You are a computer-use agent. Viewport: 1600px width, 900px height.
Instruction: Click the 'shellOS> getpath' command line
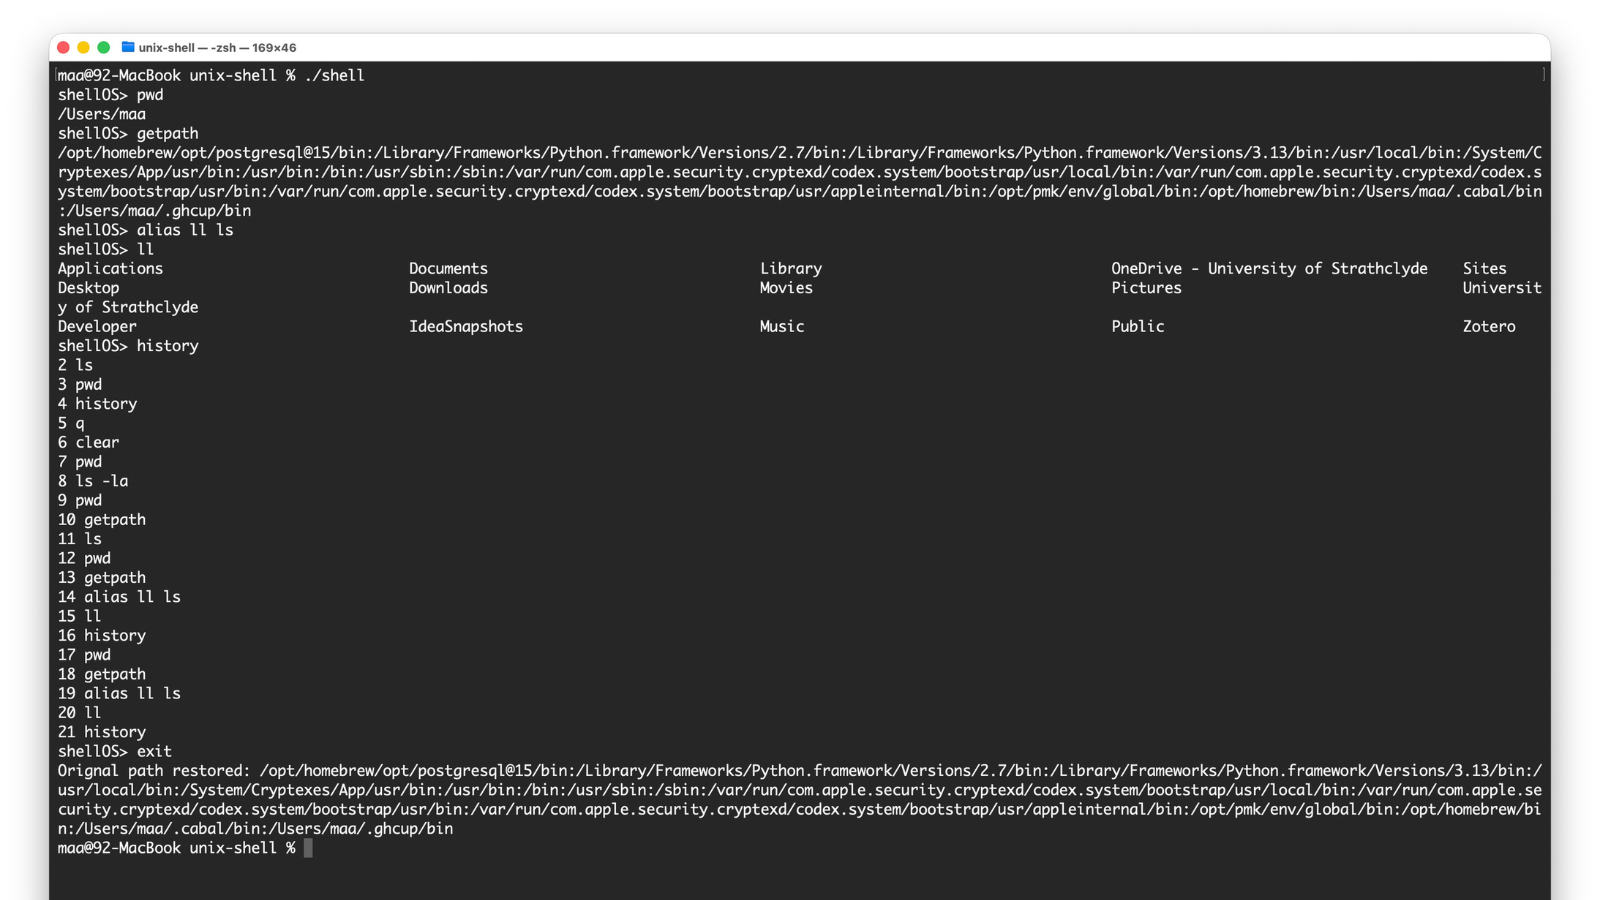[128, 133]
